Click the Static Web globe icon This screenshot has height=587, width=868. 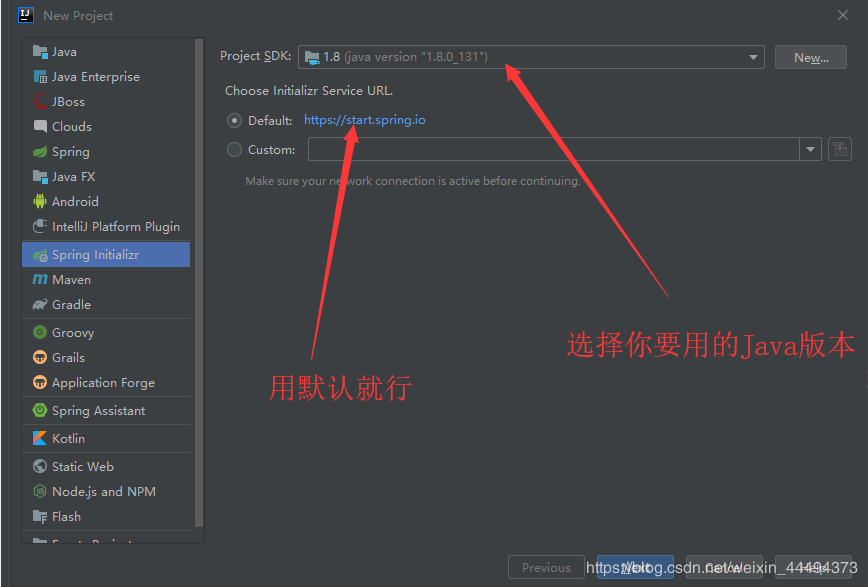40,466
